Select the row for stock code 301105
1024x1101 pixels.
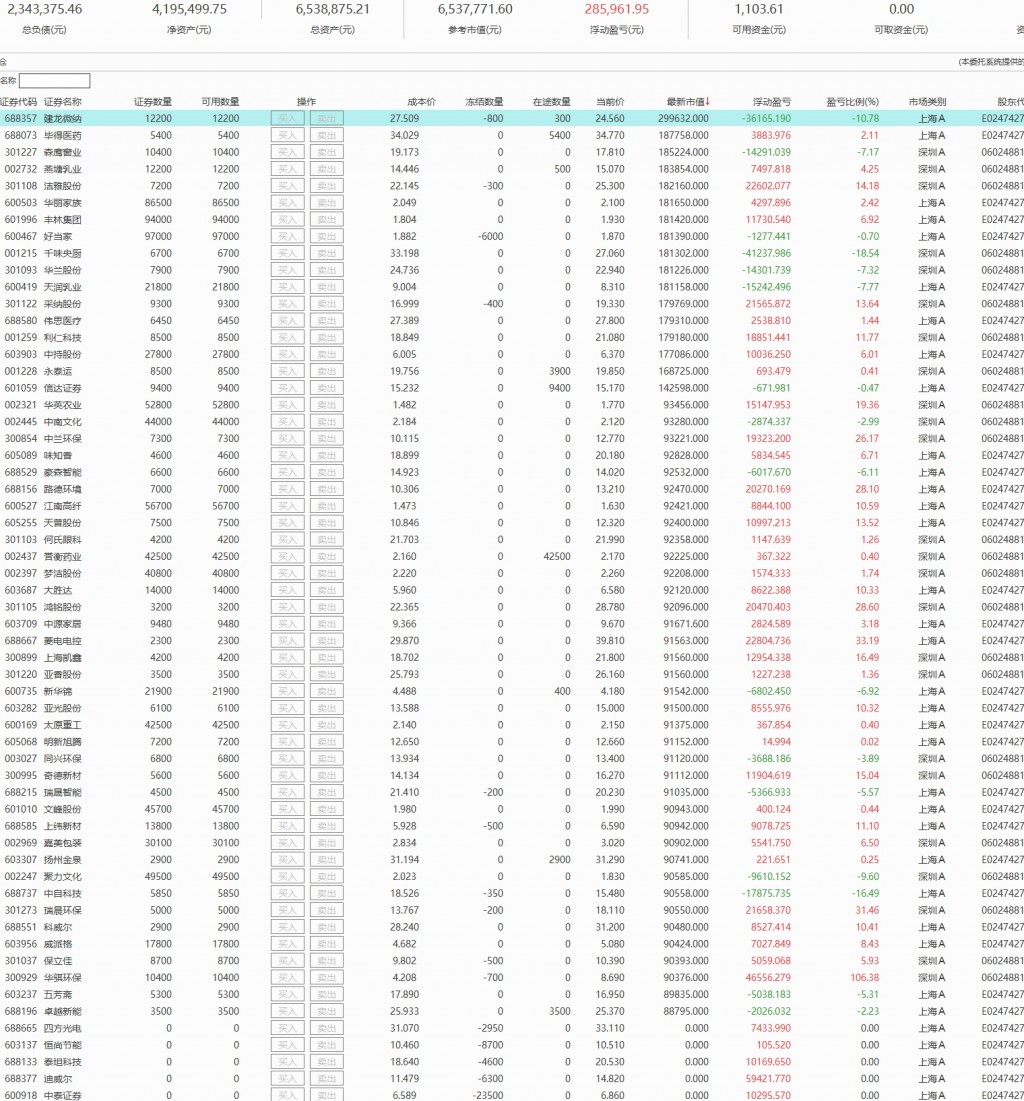[x=512, y=607]
